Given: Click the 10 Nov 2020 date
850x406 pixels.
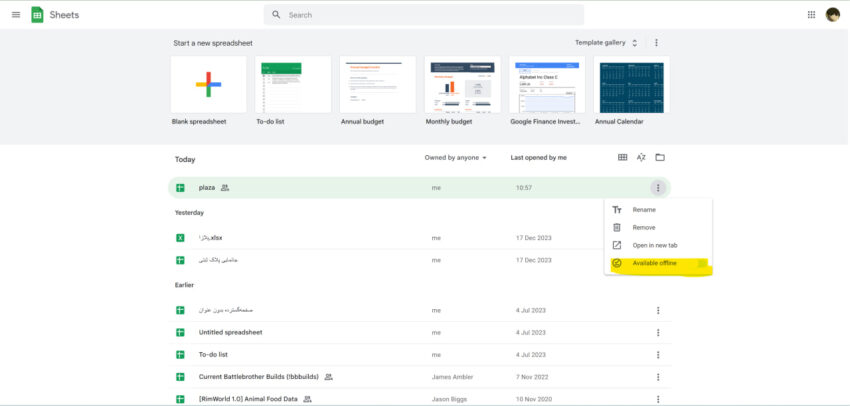Looking at the screenshot, I should click(532, 399).
